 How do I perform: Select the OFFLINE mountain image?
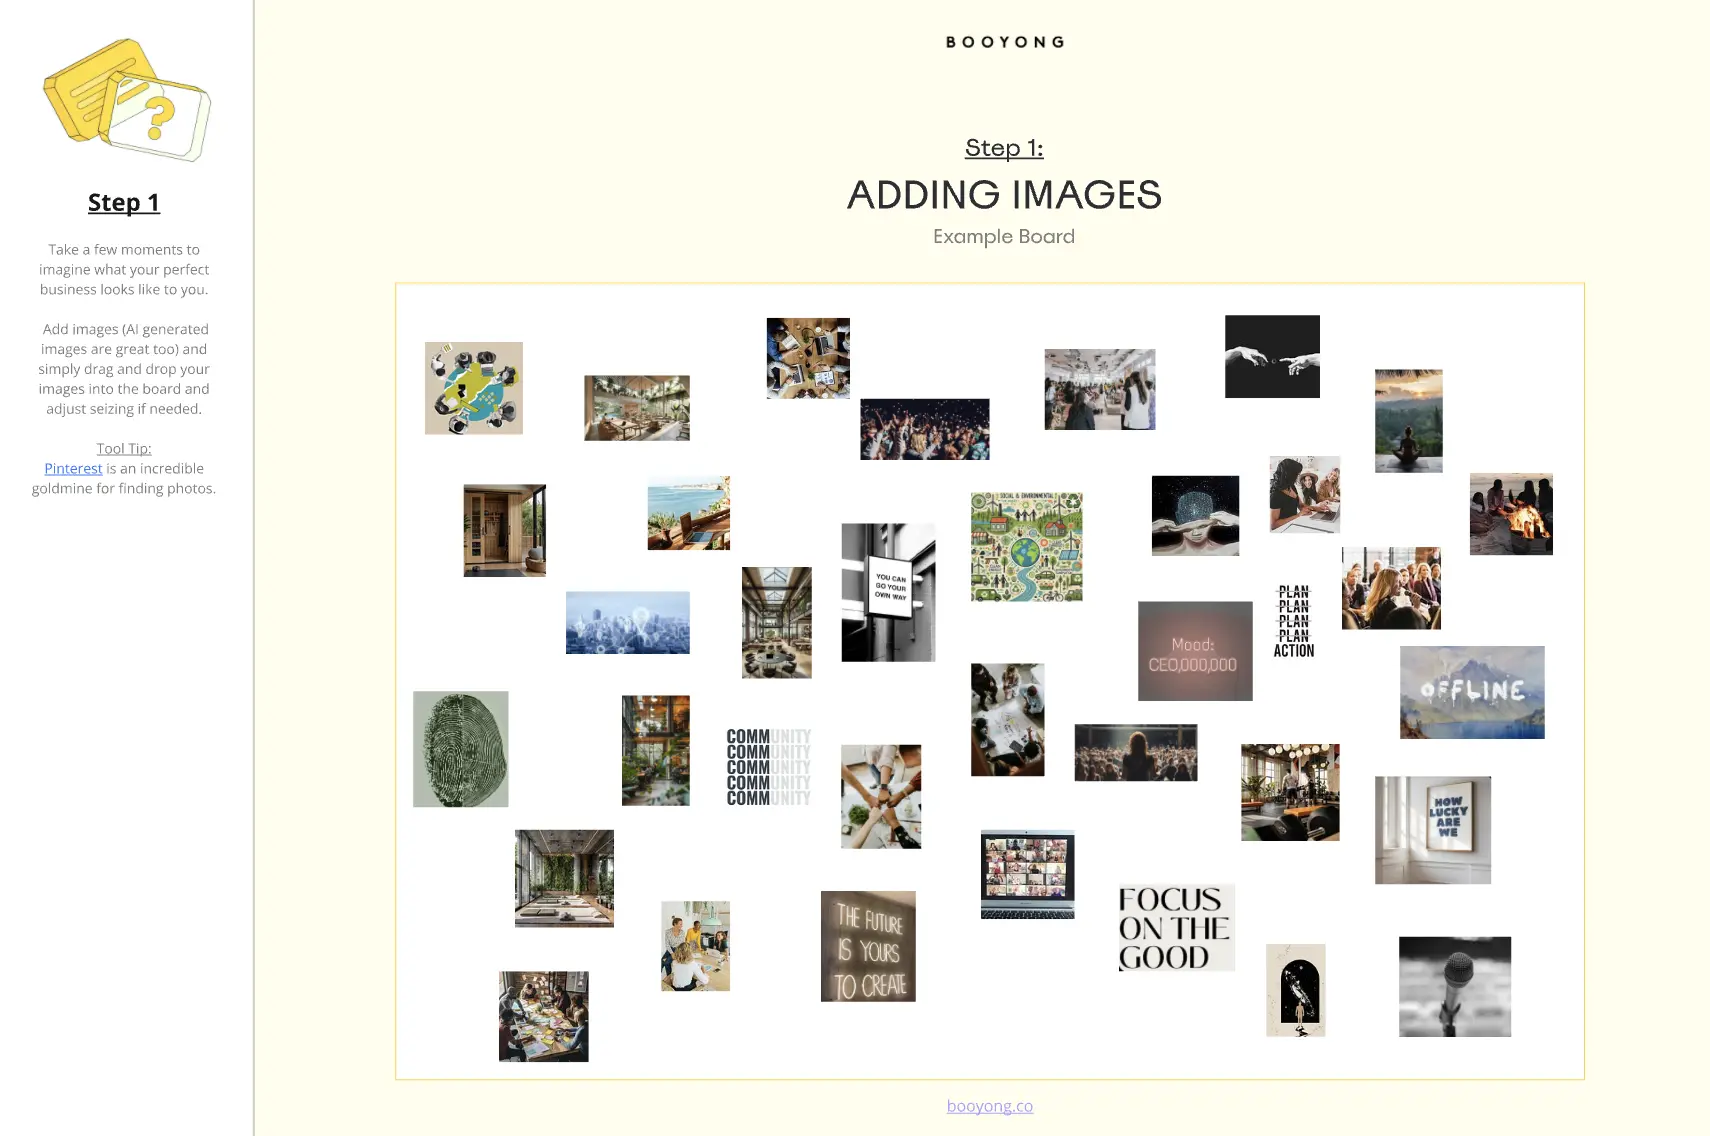pyautogui.click(x=1472, y=692)
